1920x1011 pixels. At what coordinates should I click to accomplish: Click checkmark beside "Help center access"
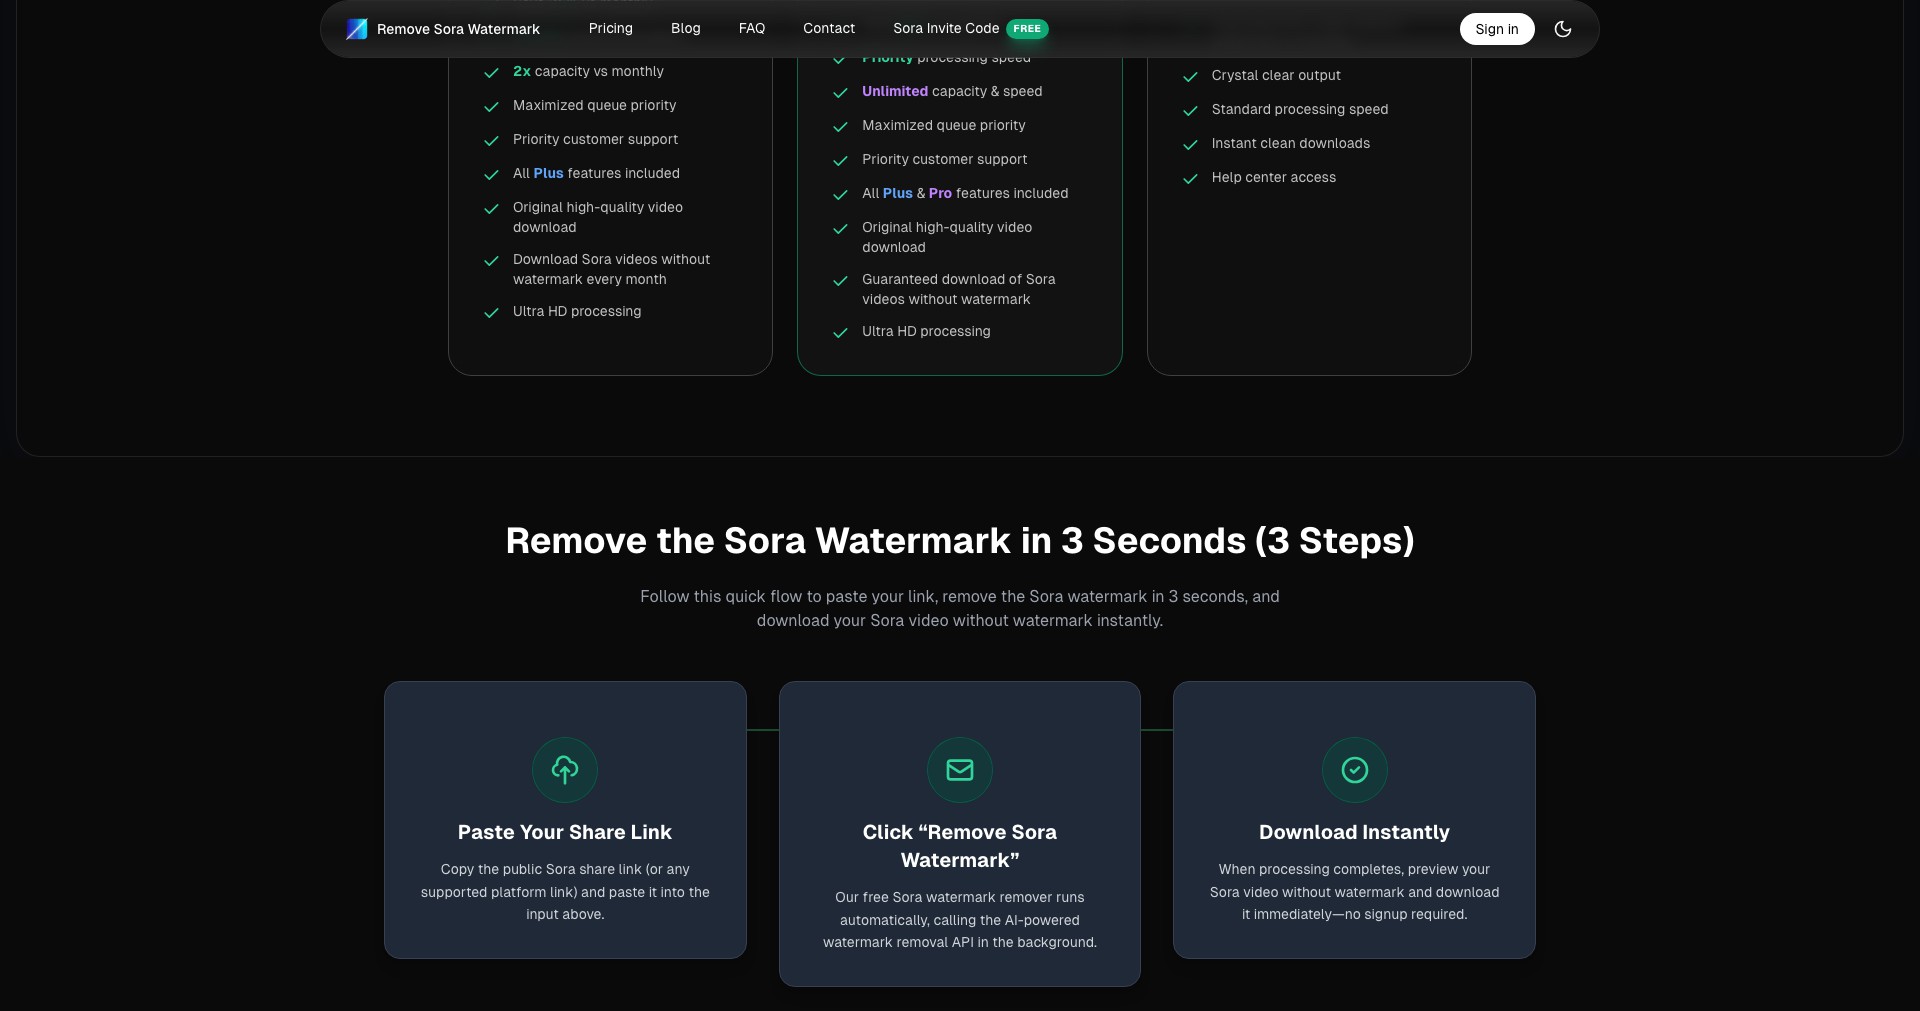(1190, 179)
